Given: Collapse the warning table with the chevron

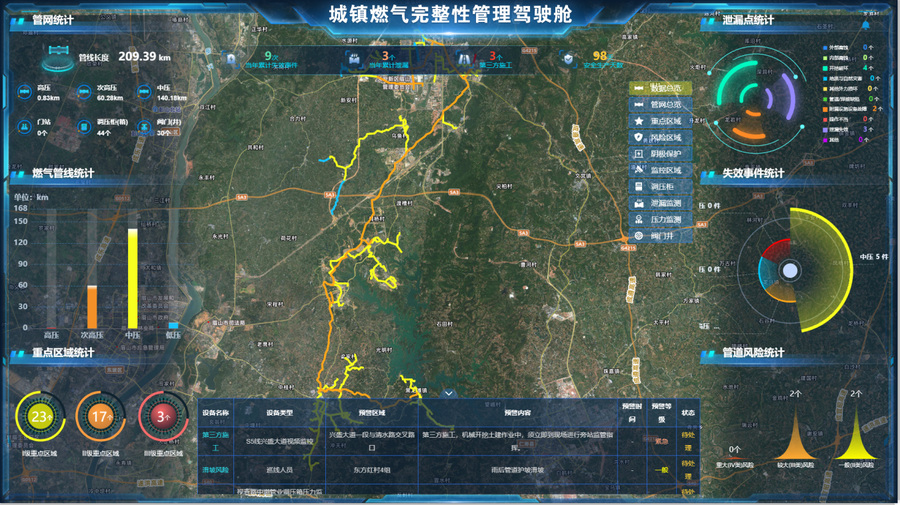Looking at the screenshot, I should (x=450, y=394).
